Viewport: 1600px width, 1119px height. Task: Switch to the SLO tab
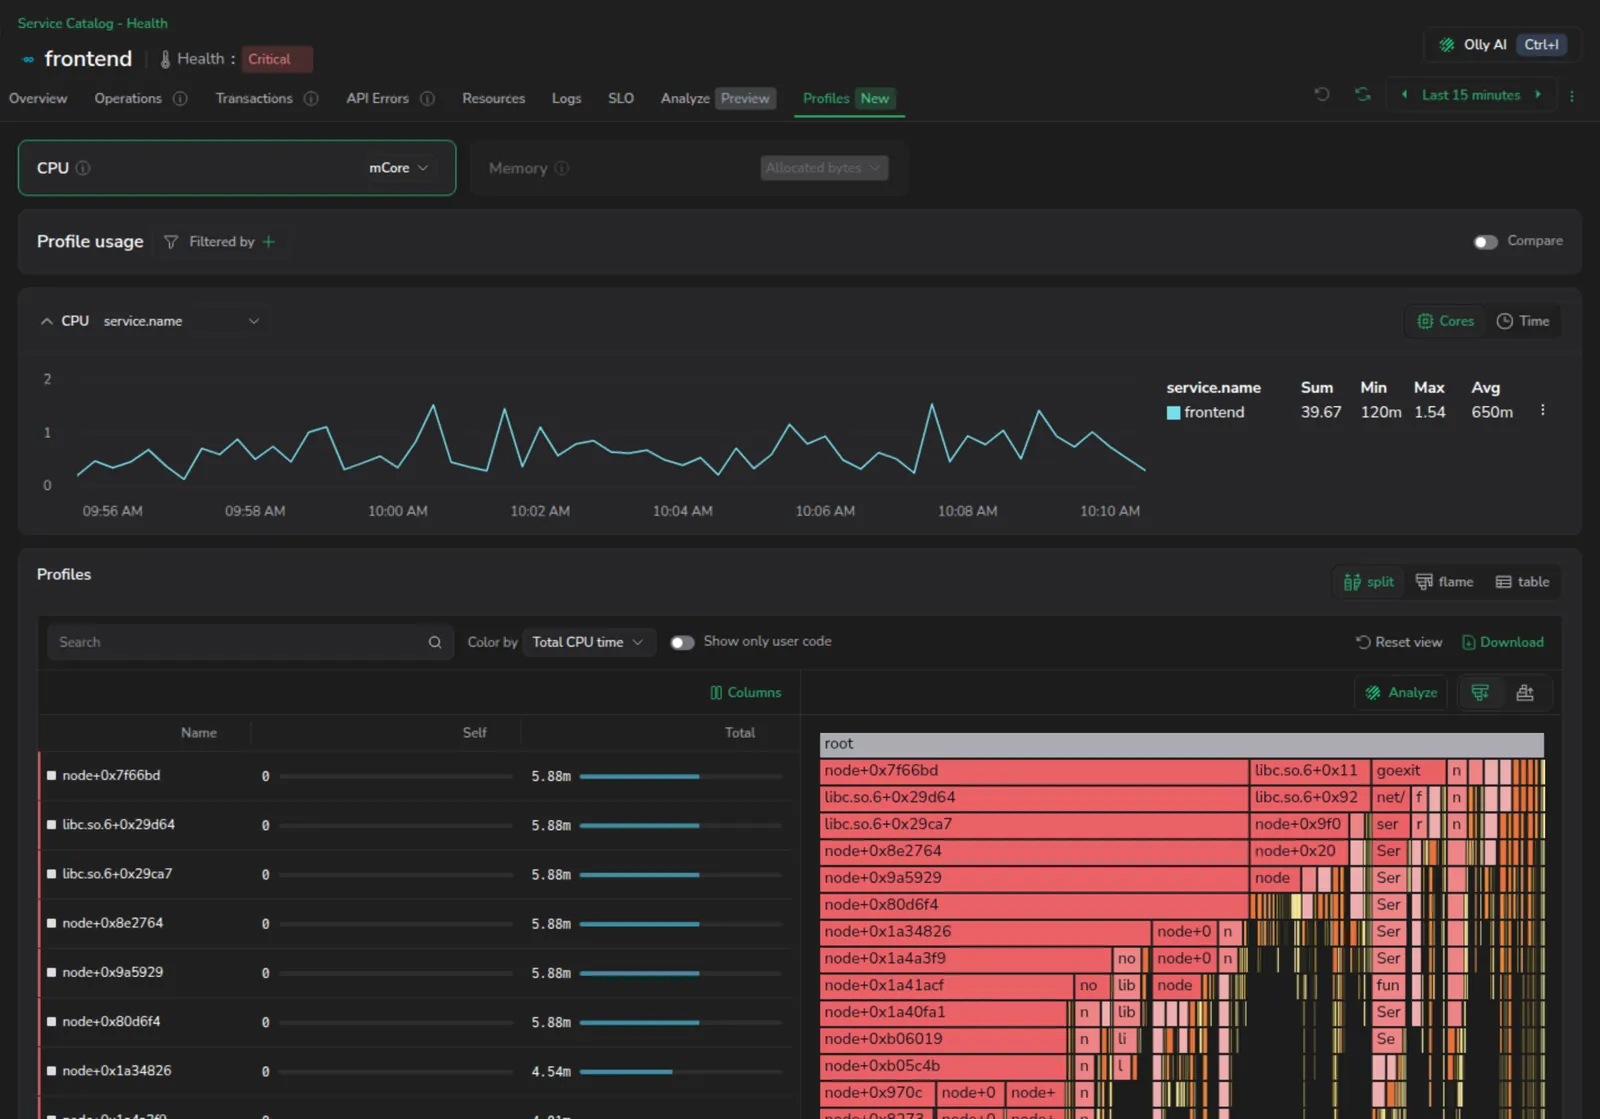click(x=621, y=99)
